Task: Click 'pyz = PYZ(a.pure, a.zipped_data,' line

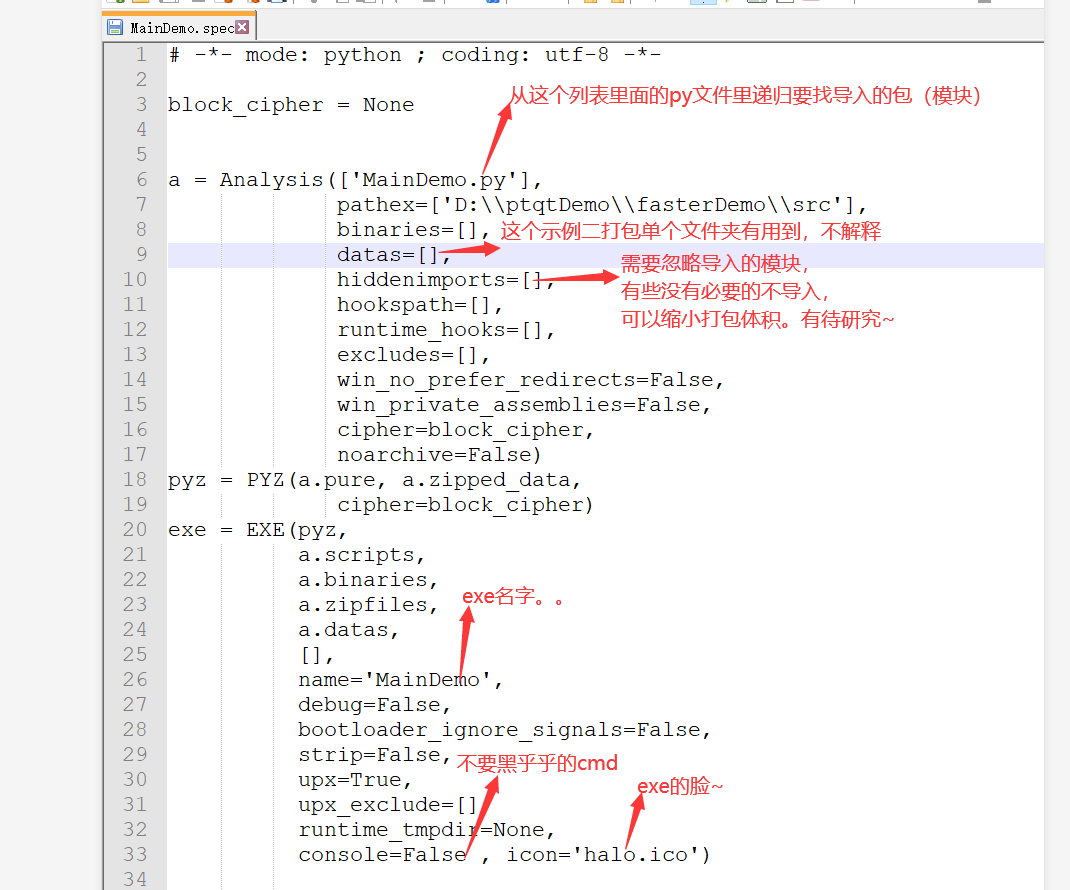Action: pos(375,480)
